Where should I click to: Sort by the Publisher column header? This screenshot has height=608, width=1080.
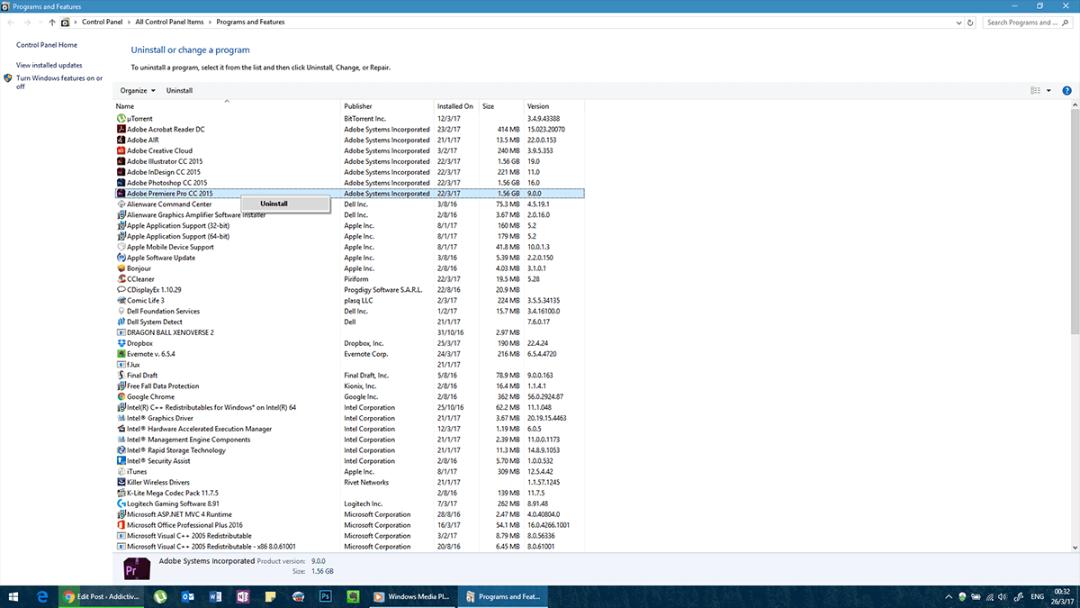[x=387, y=106]
